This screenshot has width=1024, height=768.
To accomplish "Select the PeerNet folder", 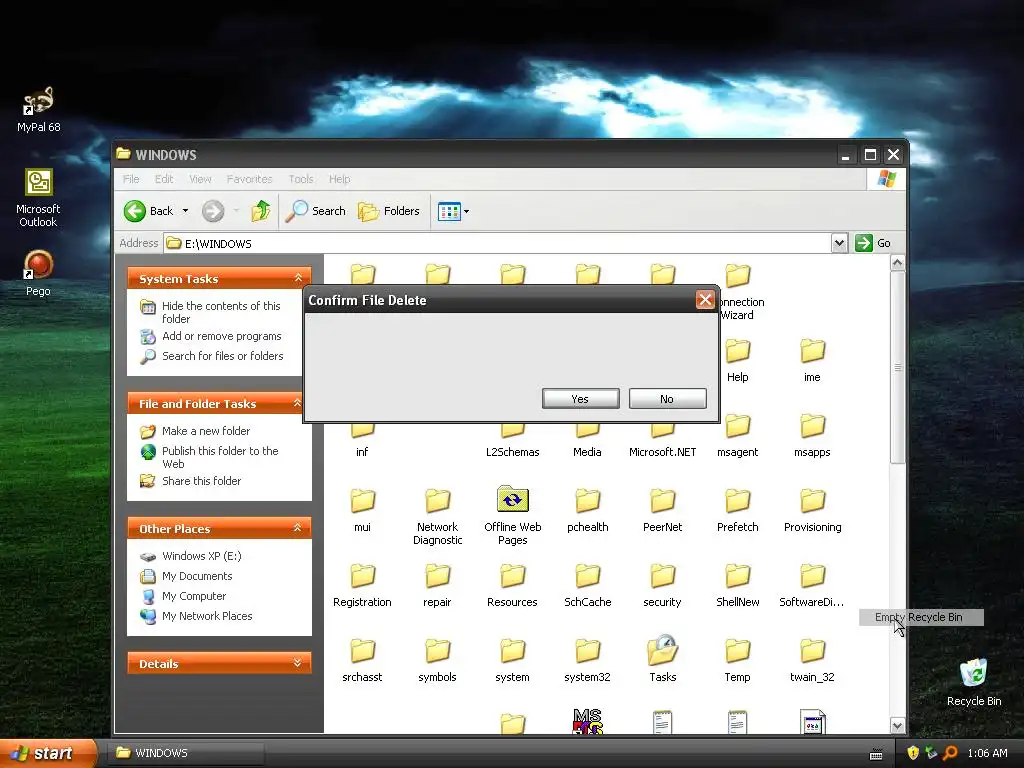I will [662, 510].
